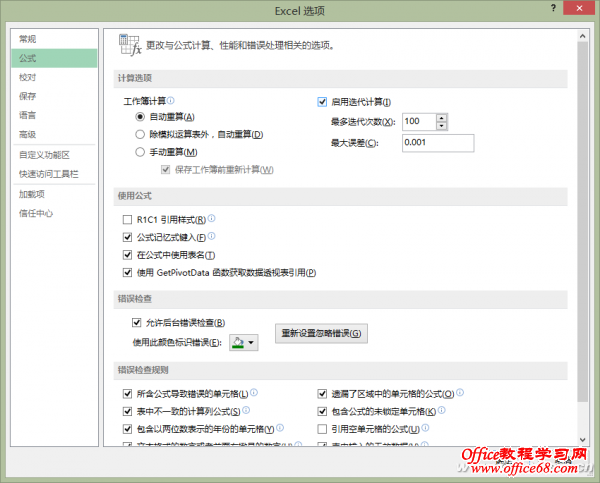Screen dimensions: 600x483
Task: Open the 快速访问工具栏 category
Action: pyautogui.click(x=54, y=174)
